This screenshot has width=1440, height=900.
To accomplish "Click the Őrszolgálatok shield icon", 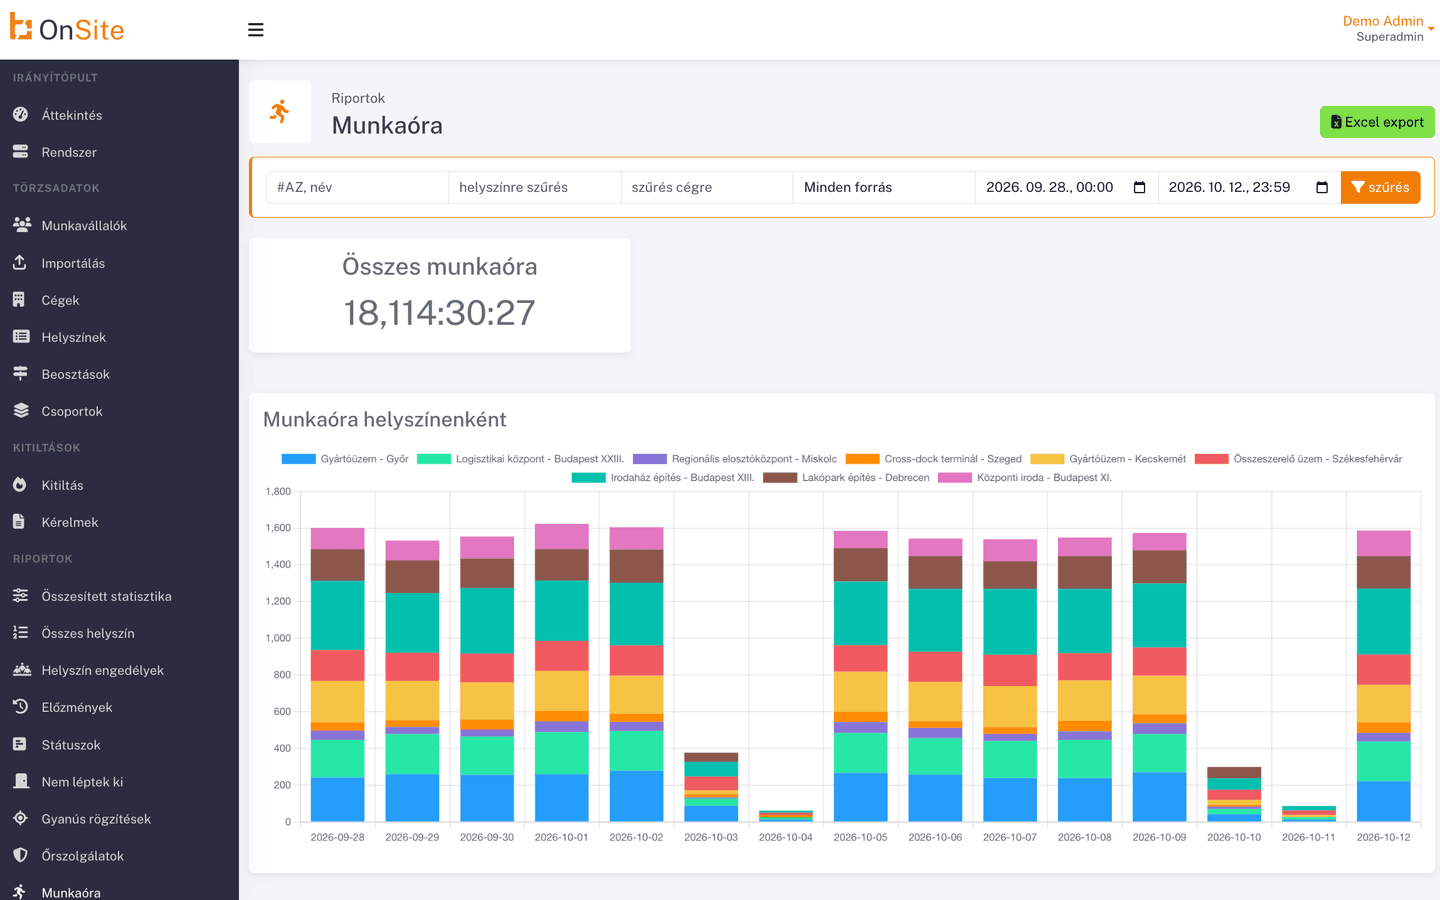I will coord(20,855).
